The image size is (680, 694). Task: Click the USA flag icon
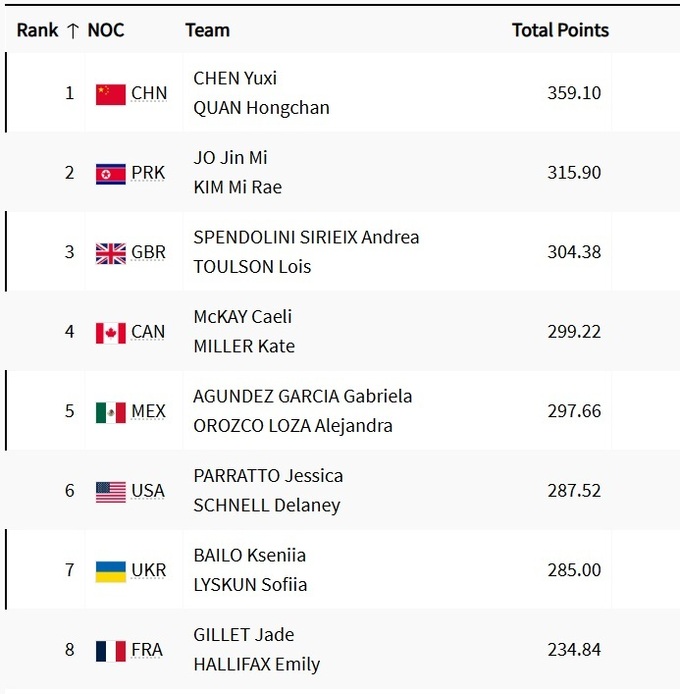pyautogui.click(x=111, y=491)
